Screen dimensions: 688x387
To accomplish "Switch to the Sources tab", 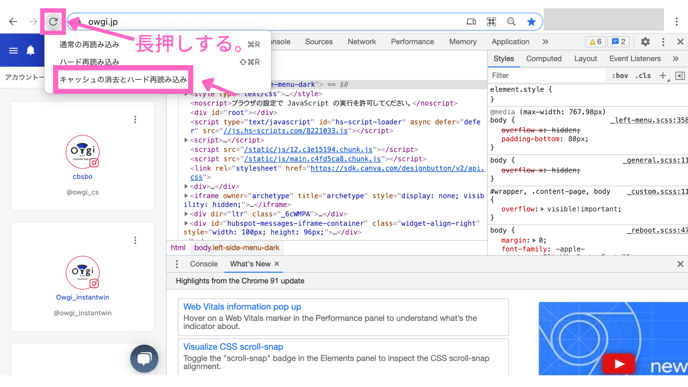I will pos(319,42).
